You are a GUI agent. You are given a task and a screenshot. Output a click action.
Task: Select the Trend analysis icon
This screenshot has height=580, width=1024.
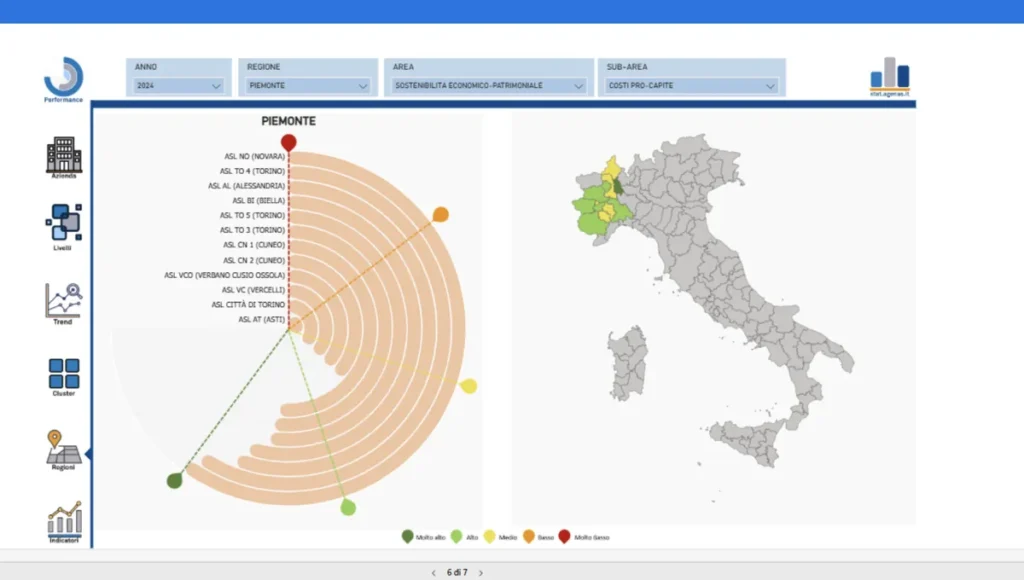[x=63, y=295]
